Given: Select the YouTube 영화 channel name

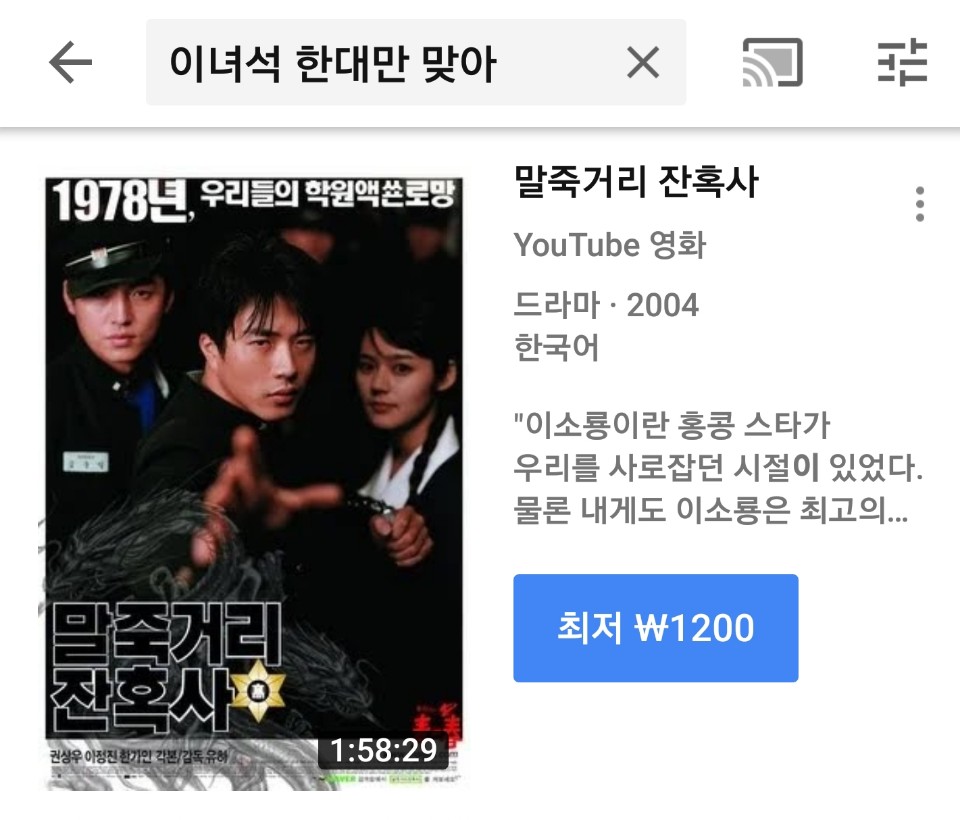Looking at the screenshot, I should coord(610,245).
